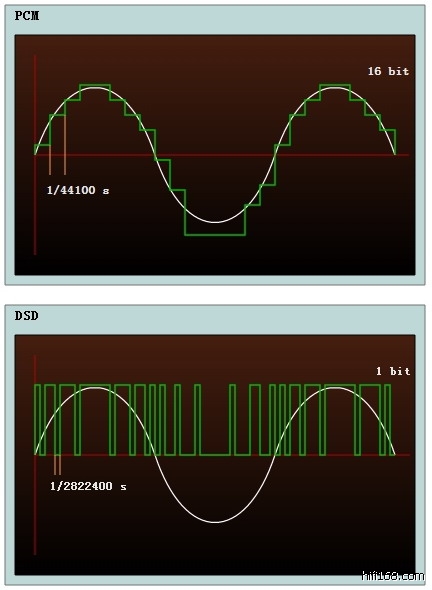Click the 1/44100 s sampling interval text
432x590 pixels.
[78, 190]
